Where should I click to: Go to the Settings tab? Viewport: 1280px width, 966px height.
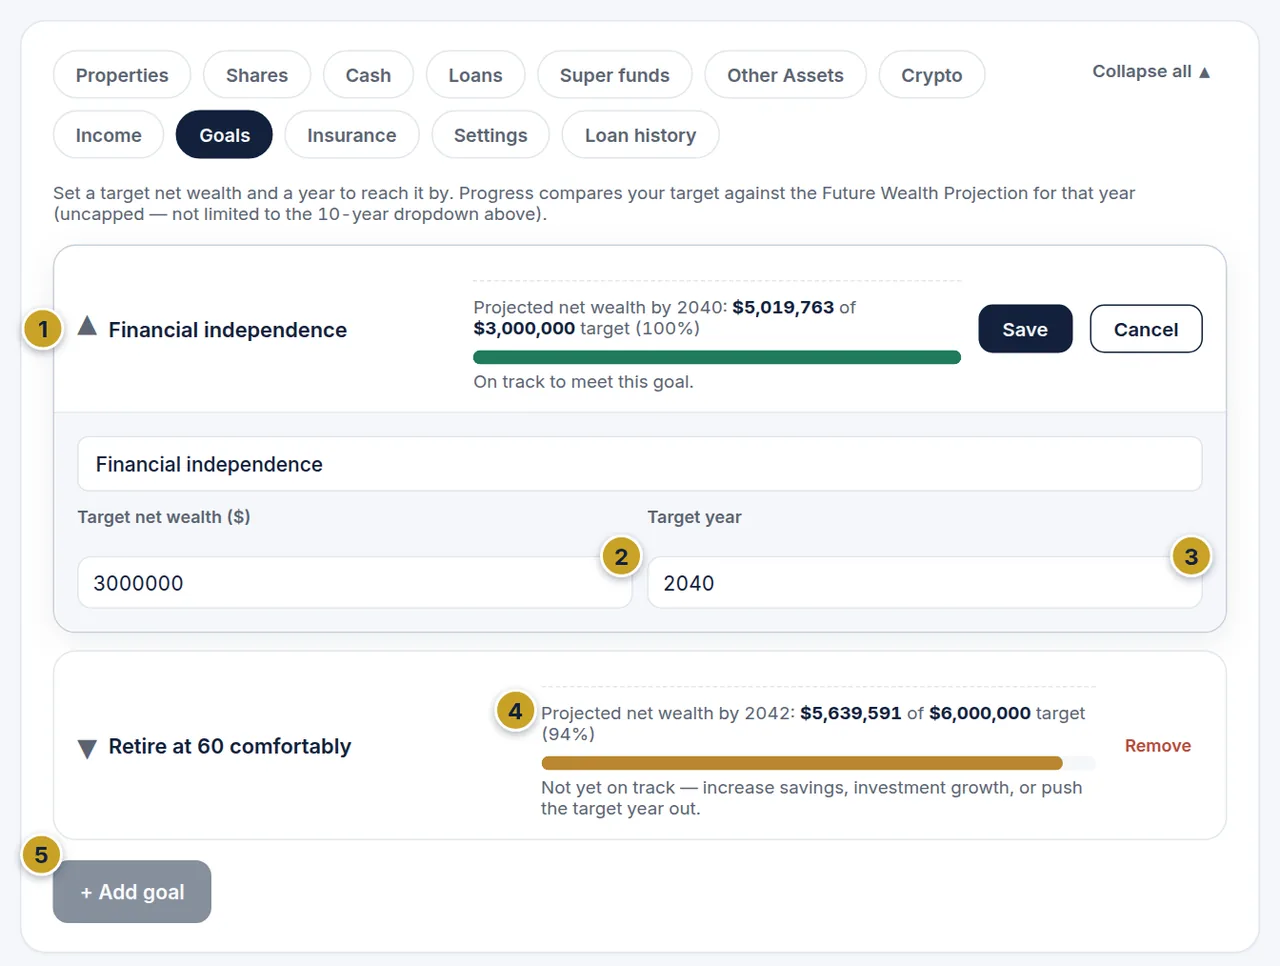point(490,135)
